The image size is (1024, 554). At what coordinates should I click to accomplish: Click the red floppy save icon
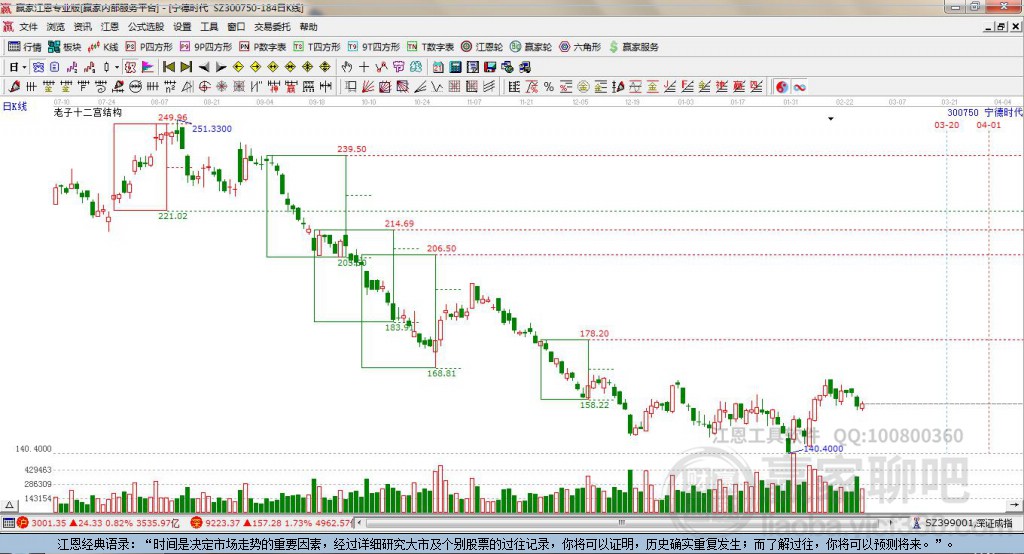(490, 67)
